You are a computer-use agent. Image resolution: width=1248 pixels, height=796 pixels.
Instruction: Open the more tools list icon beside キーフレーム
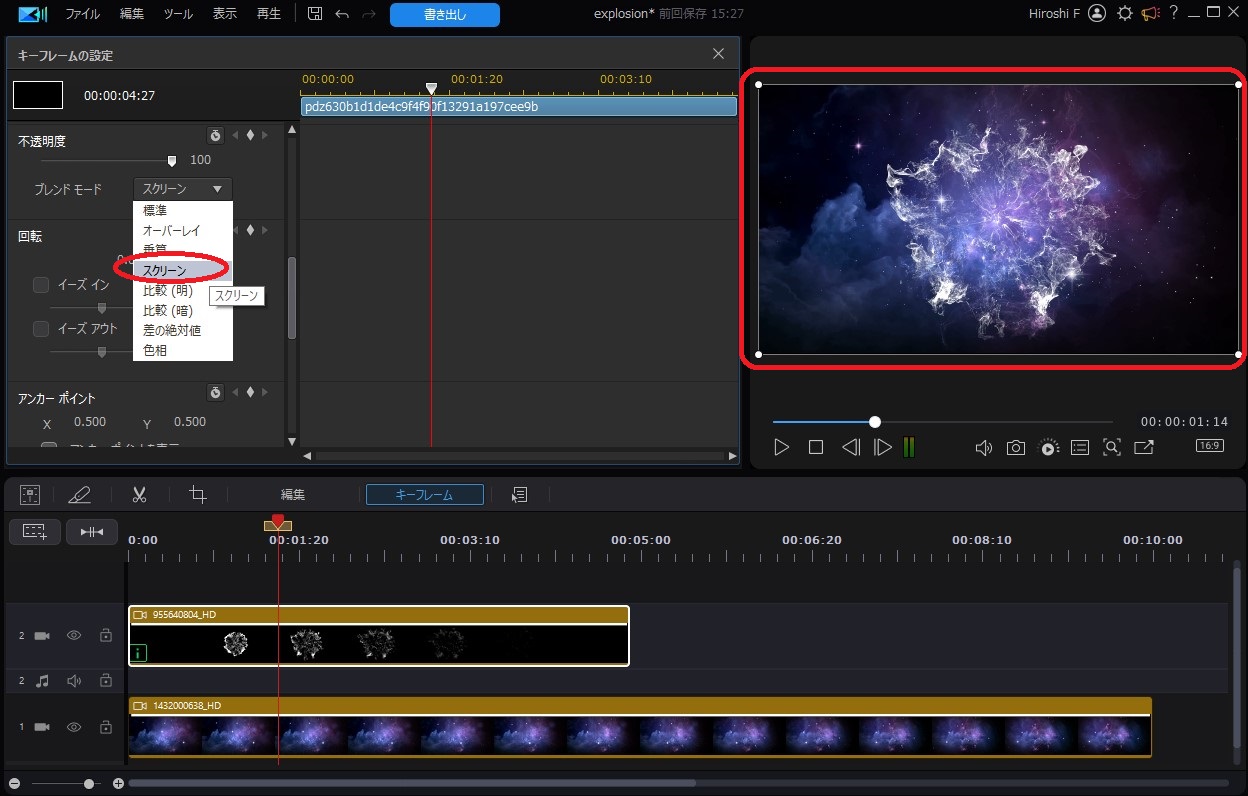tap(519, 494)
